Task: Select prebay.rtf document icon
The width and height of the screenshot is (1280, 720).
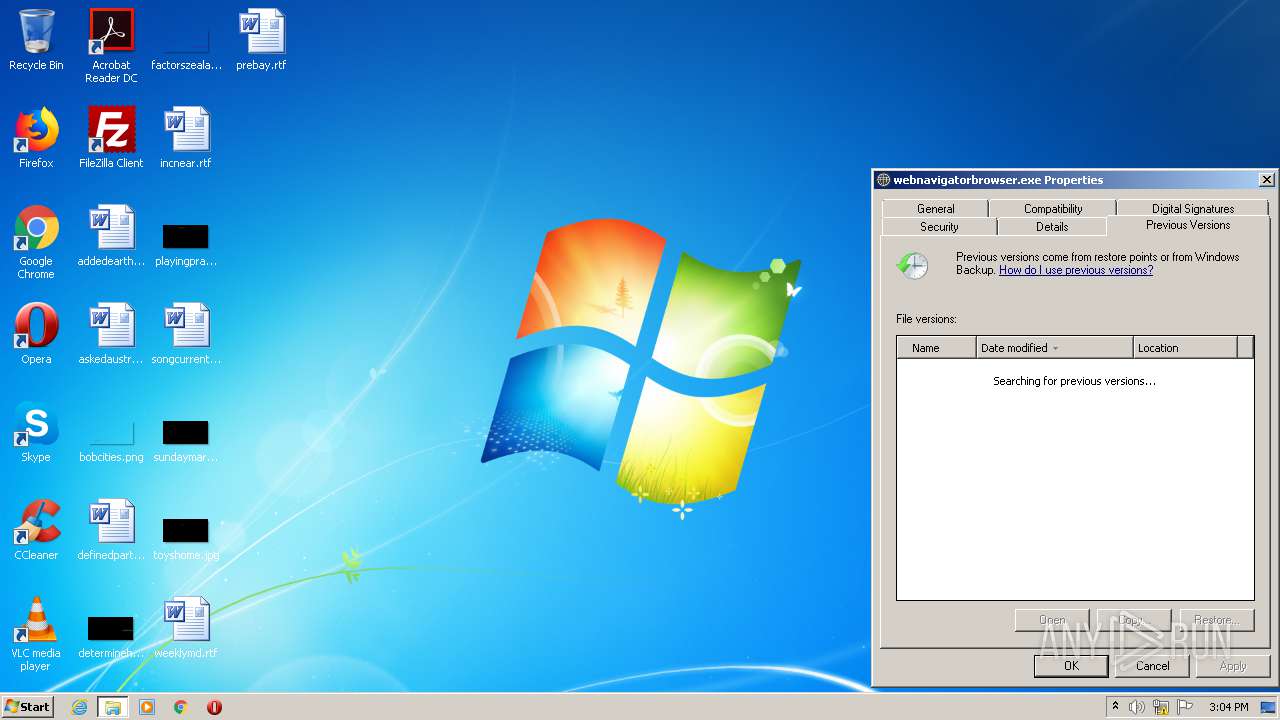Action: tap(261, 40)
